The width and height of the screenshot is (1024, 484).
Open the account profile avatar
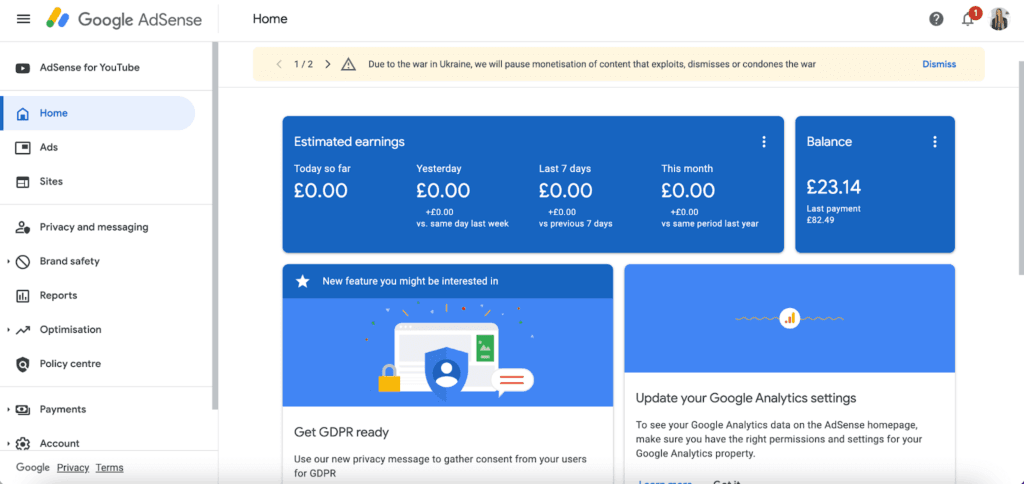point(1000,19)
